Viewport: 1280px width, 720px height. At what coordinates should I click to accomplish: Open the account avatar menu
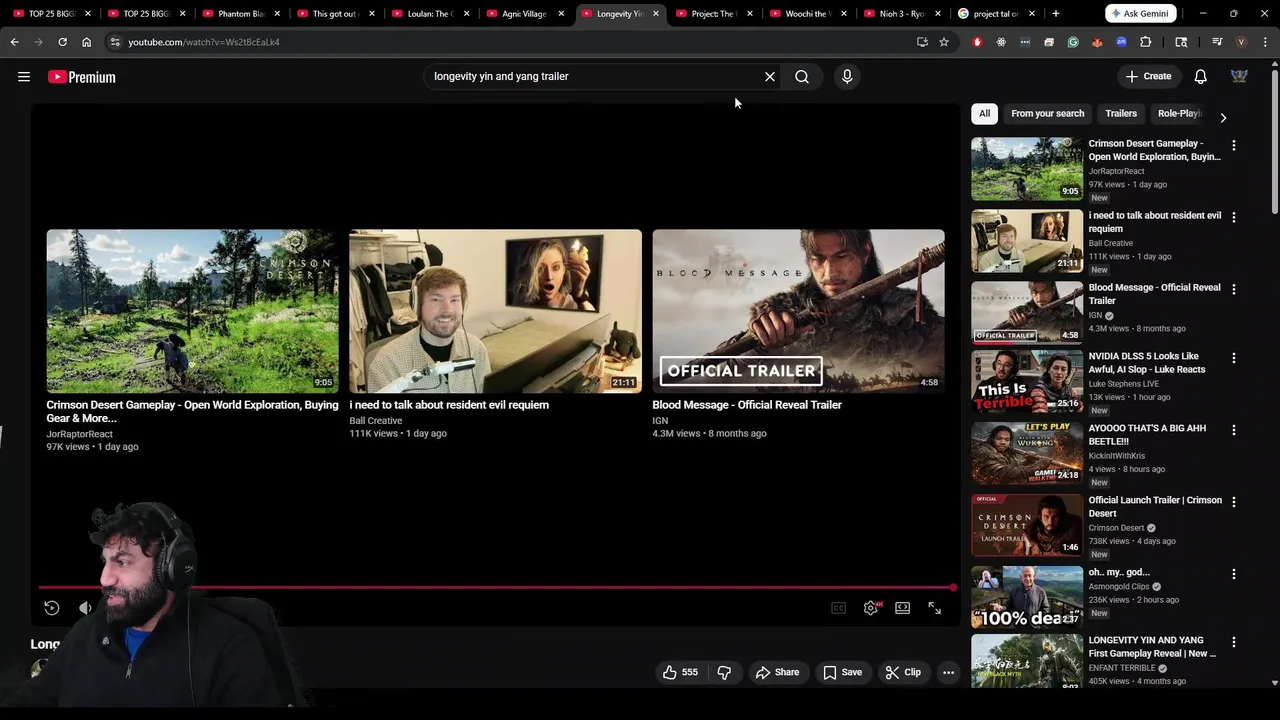1239,77
